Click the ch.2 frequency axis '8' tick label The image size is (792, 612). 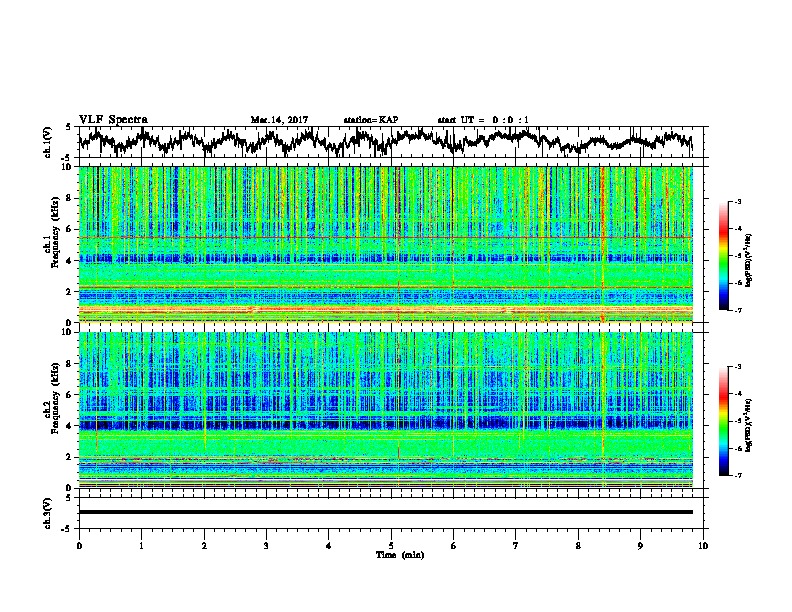(x=70, y=364)
